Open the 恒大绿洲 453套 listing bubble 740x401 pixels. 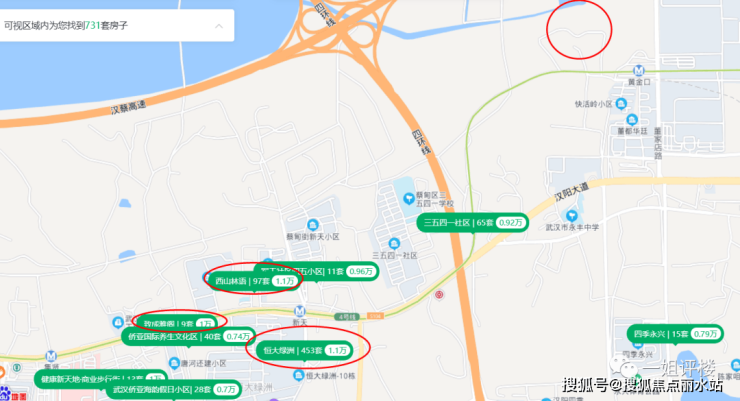(x=305, y=351)
